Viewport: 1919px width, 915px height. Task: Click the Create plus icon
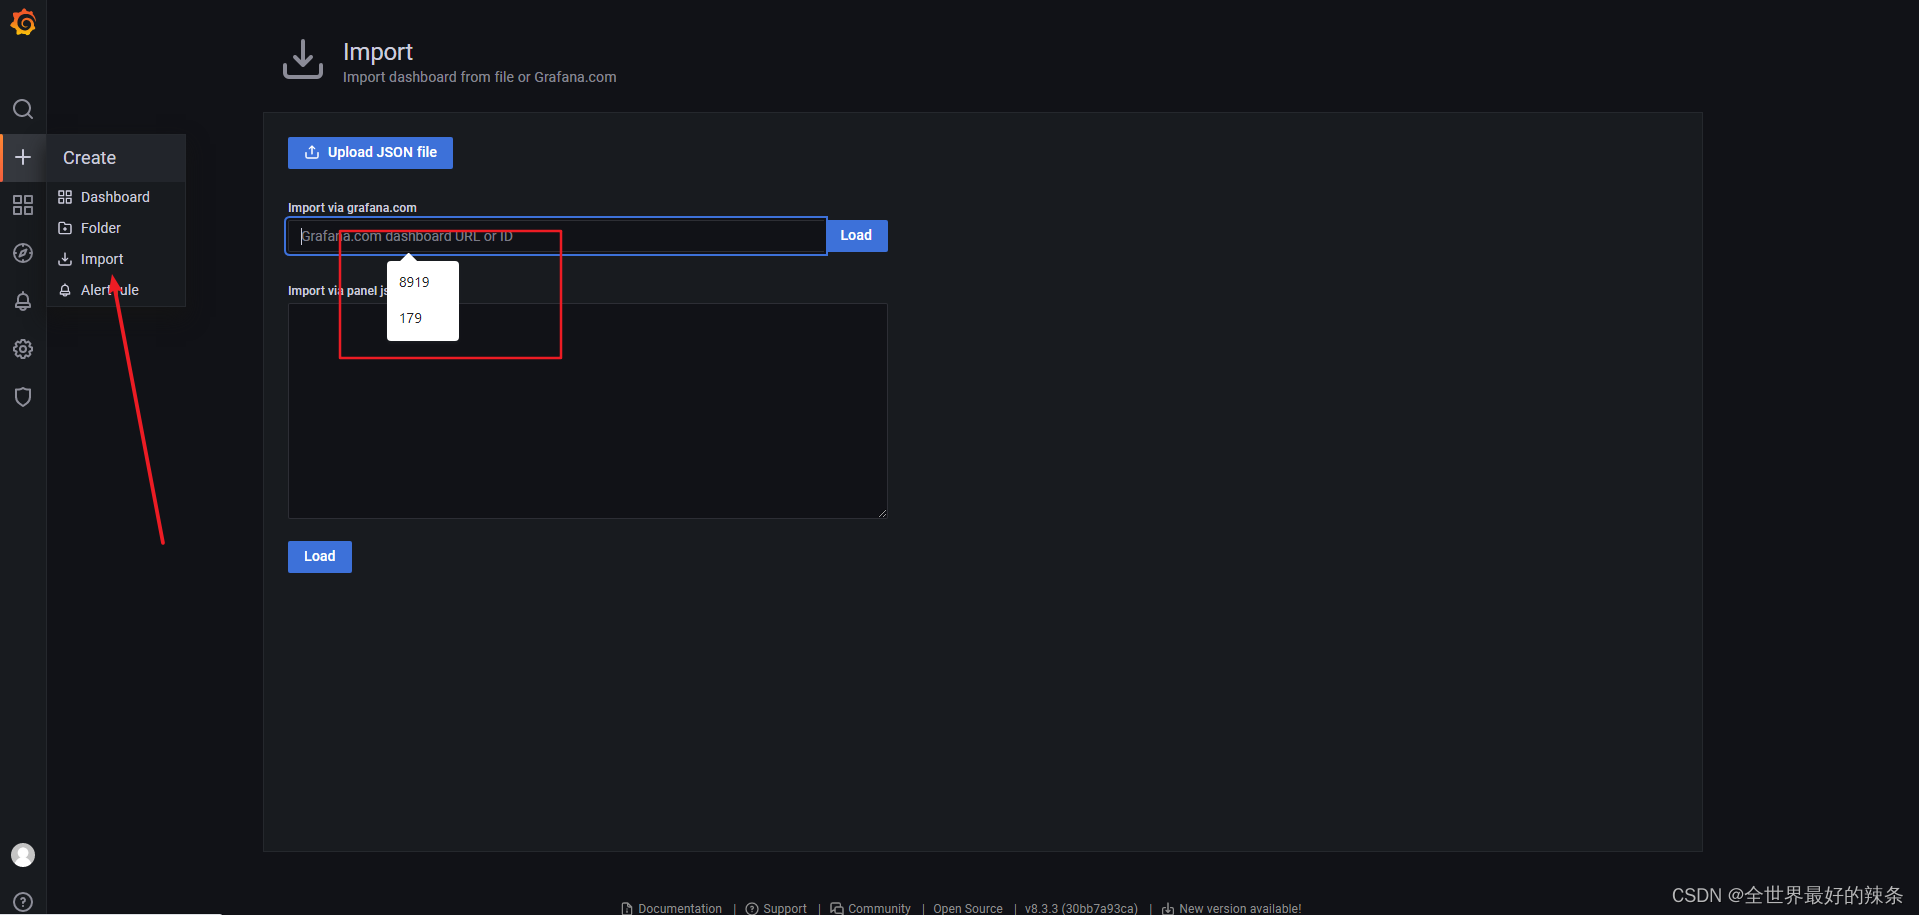point(23,157)
